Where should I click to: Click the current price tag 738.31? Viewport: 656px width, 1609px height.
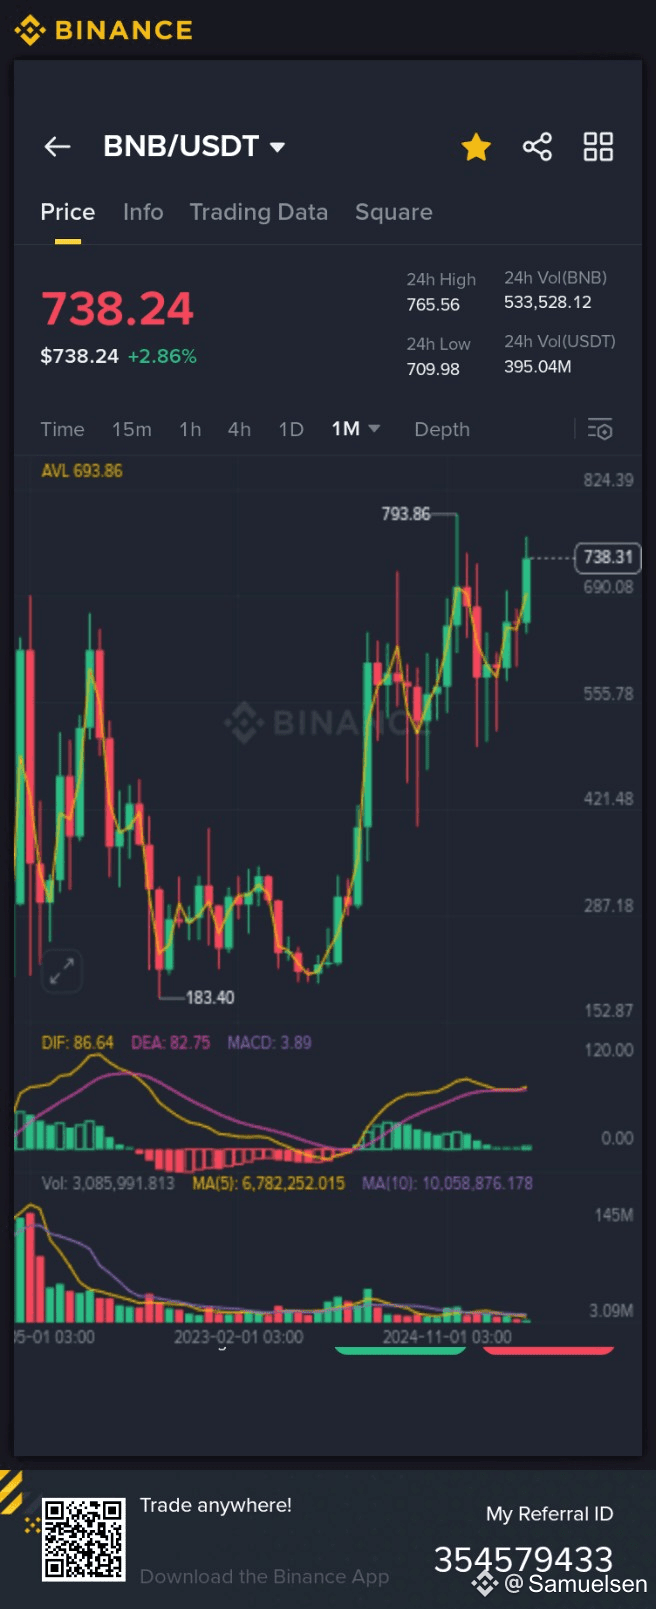point(608,557)
